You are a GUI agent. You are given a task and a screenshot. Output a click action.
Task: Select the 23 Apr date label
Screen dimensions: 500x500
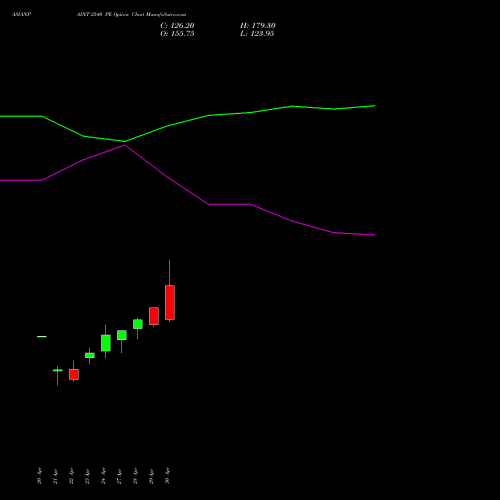87,476
